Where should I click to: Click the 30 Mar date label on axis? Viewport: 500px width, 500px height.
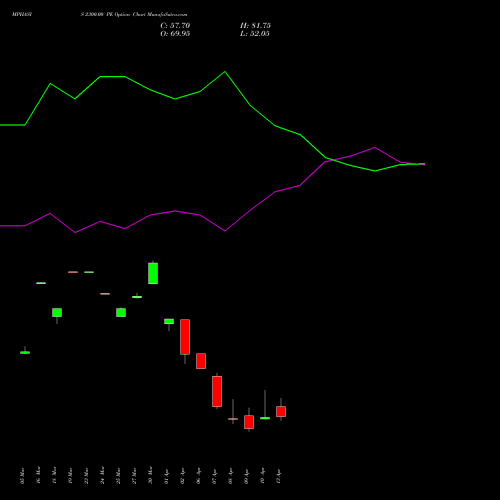pyautogui.click(x=150, y=476)
